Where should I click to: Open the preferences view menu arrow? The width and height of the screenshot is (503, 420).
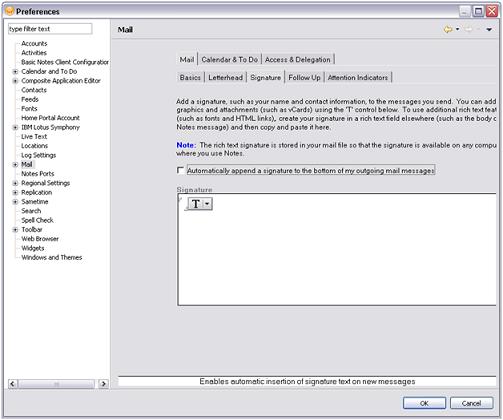[489, 30]
